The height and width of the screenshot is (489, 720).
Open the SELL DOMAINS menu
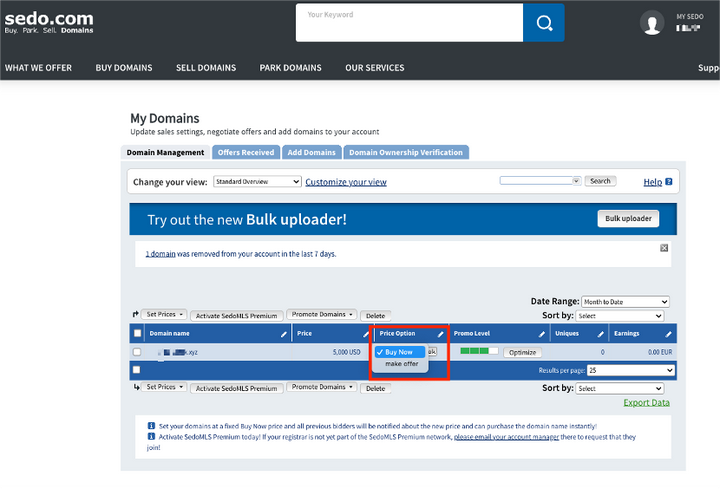coord(206,68)
